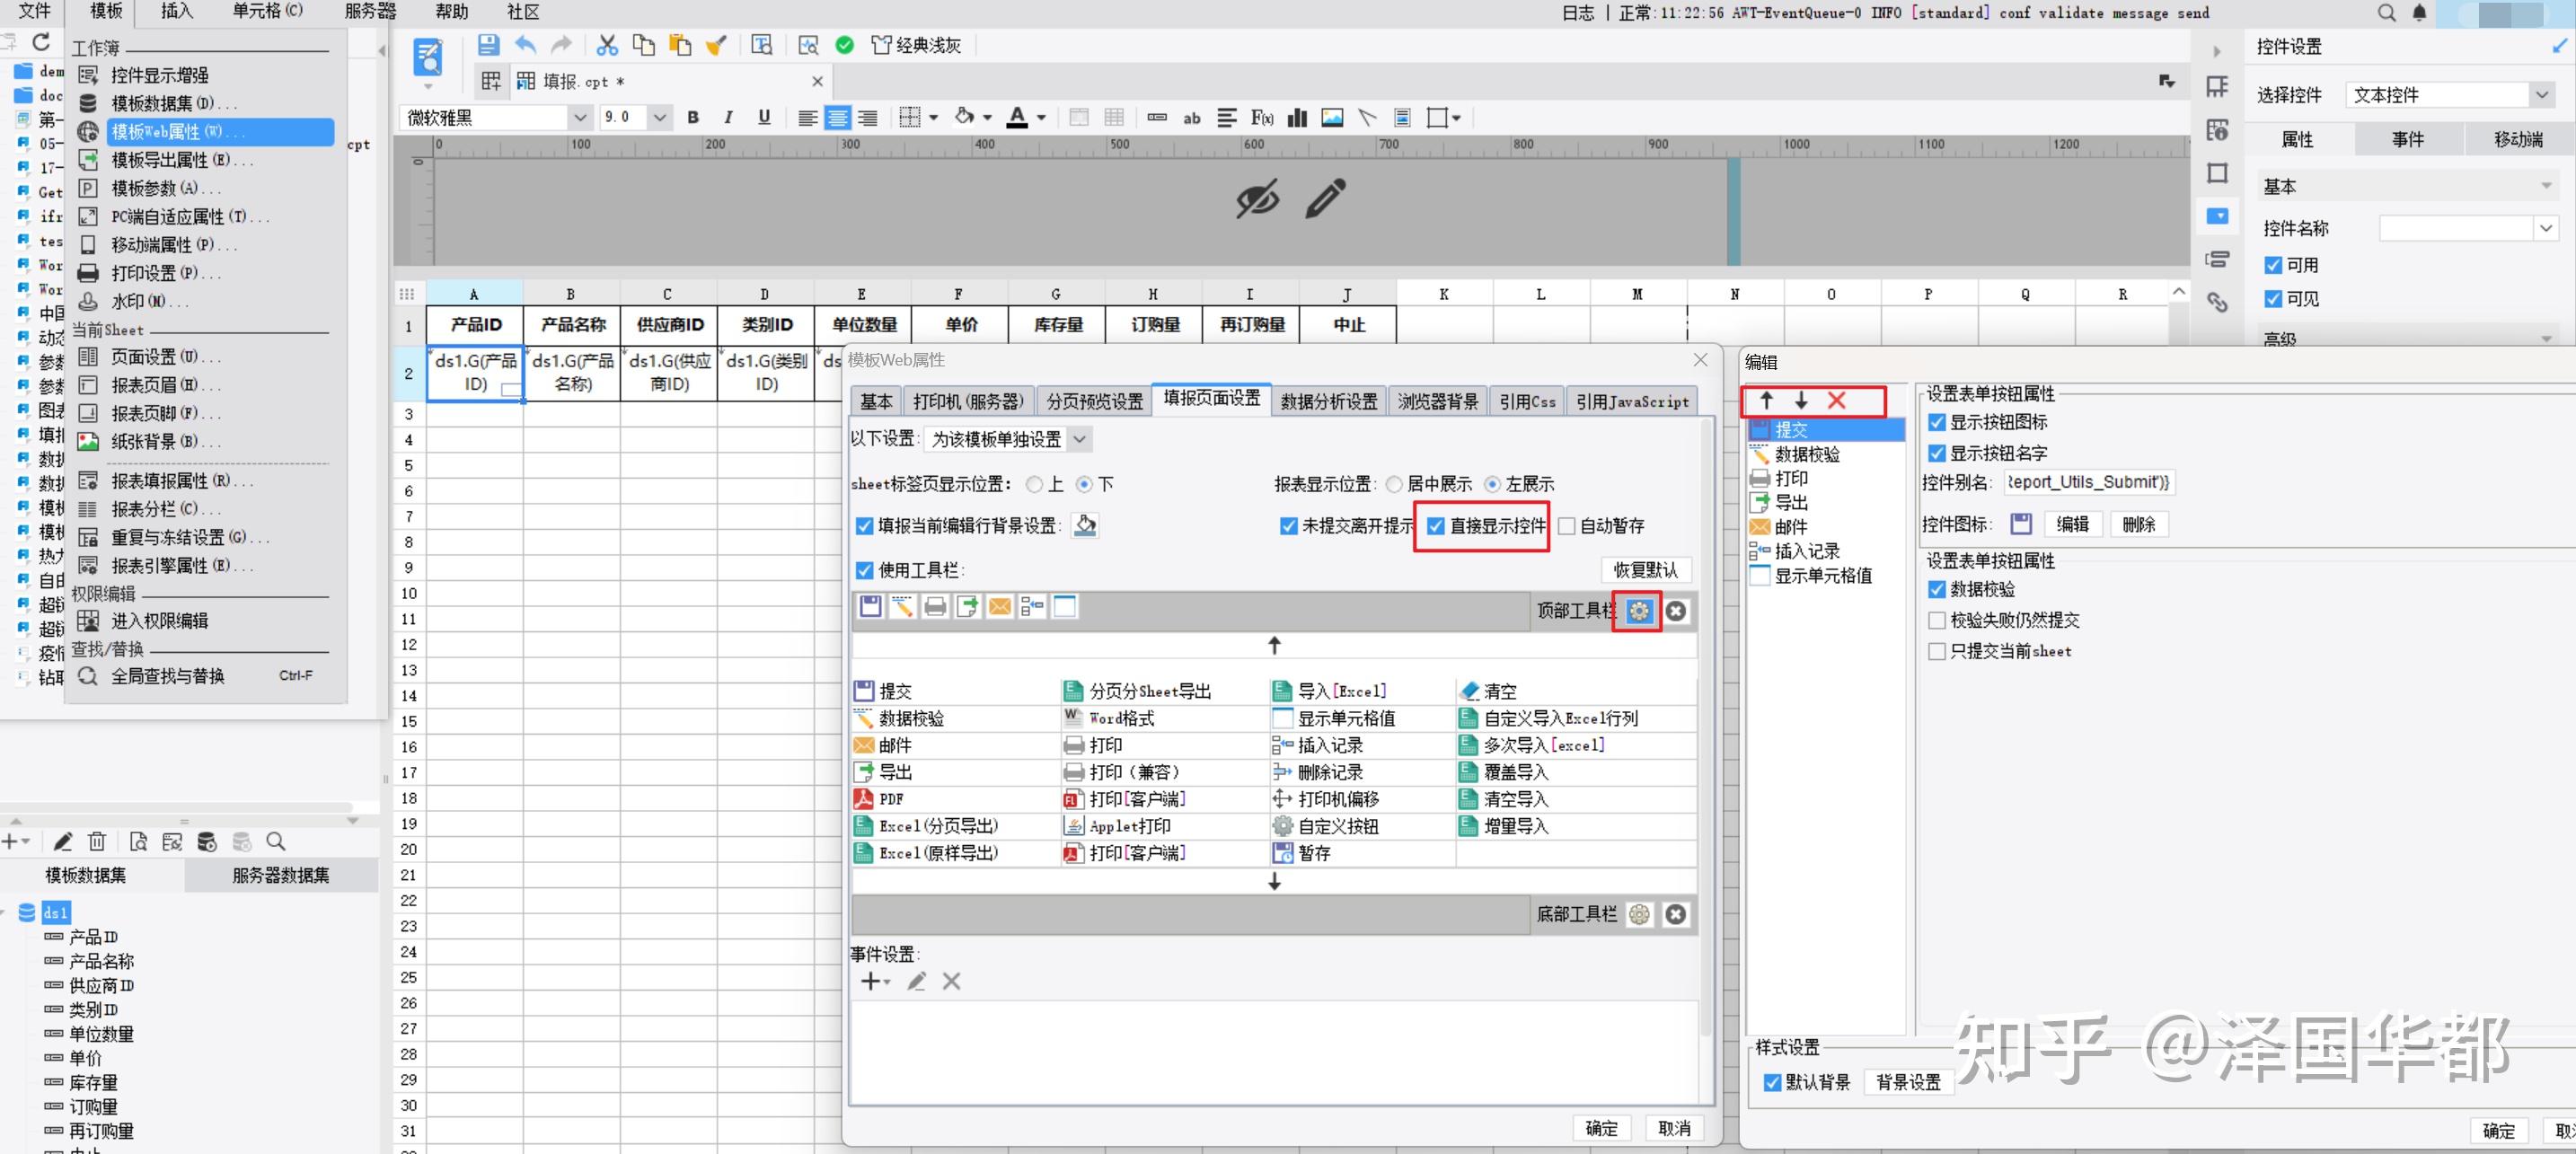
Task: Clear the bottom toolbar with X icon
Action: click(x=1676, y=914)
